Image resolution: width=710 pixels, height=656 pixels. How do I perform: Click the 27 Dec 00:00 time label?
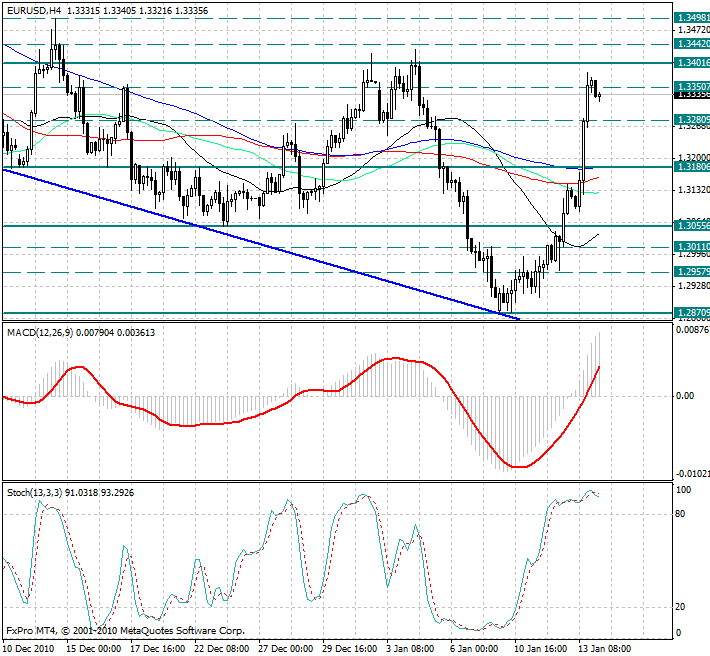tap(286, 649)
